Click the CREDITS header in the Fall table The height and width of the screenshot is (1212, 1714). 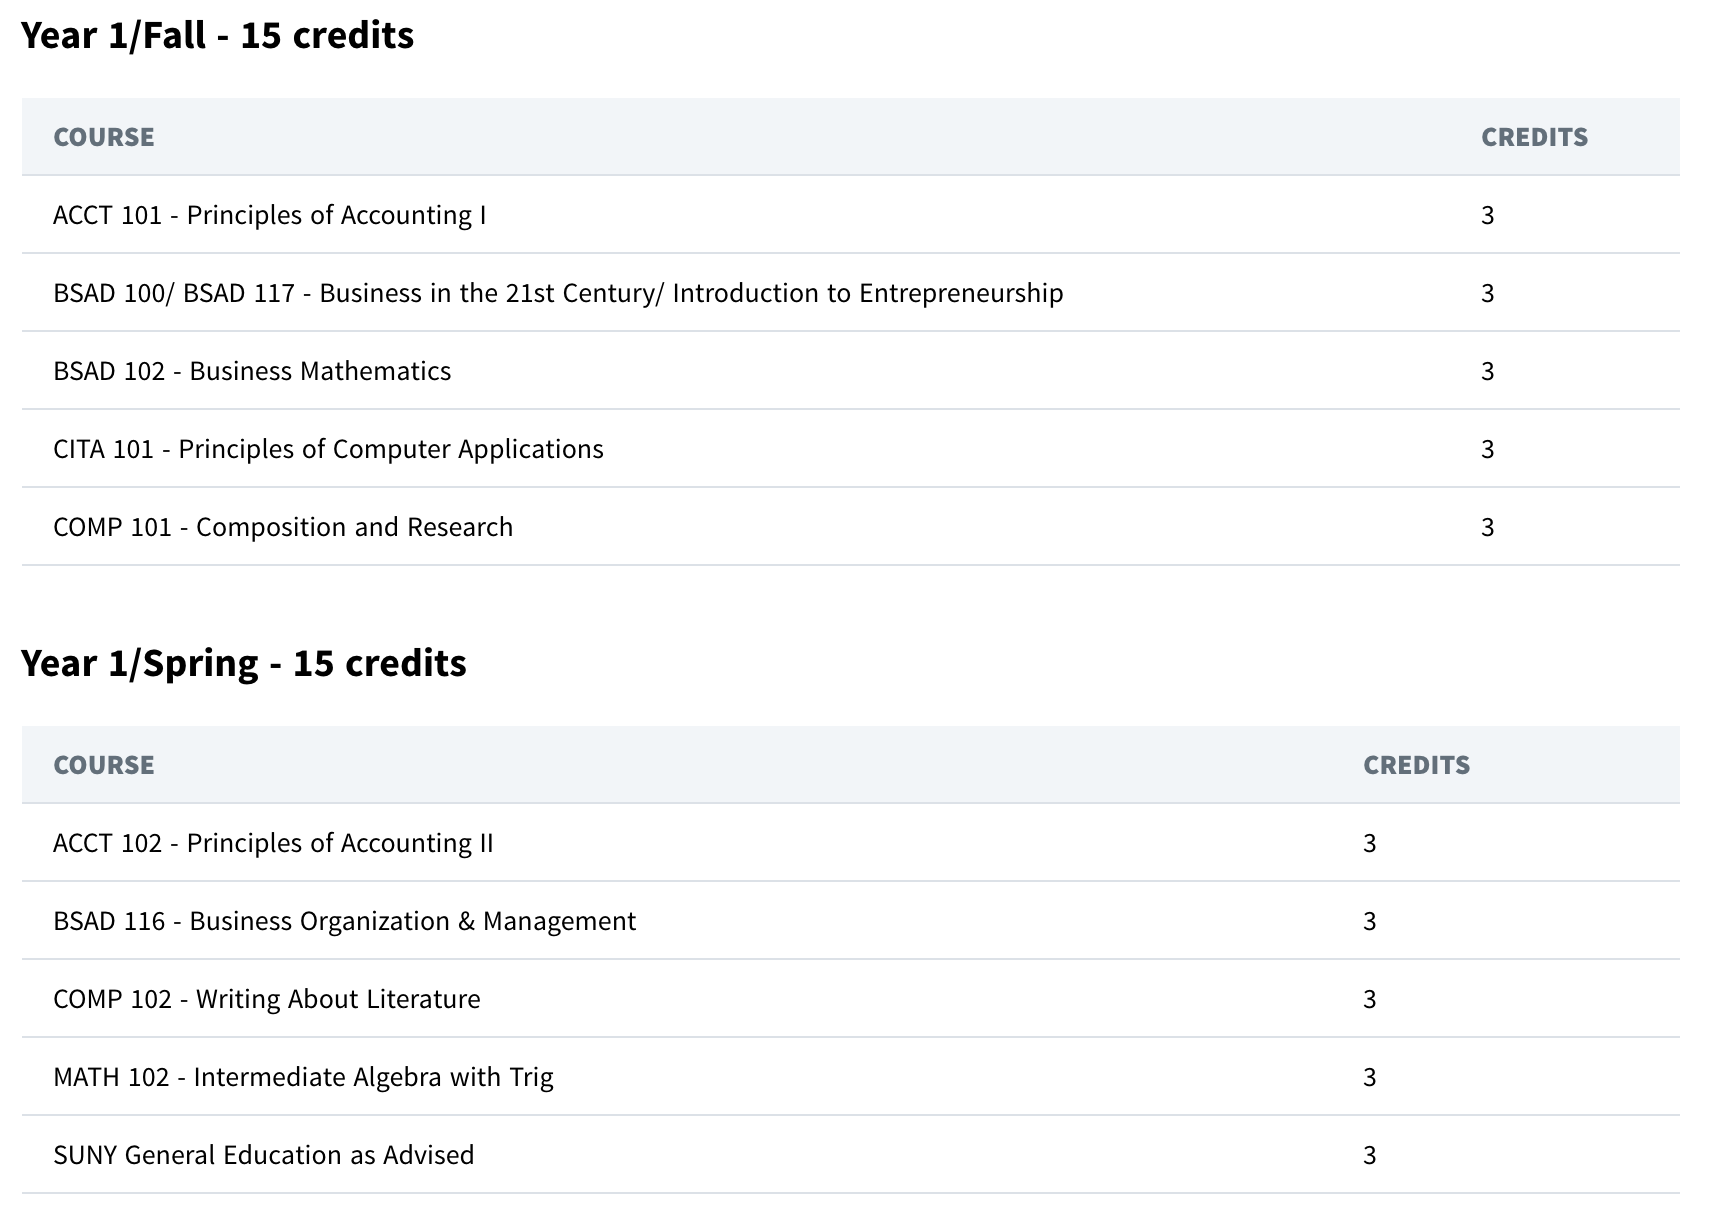pyautogui.click(x=1534, y=137)
